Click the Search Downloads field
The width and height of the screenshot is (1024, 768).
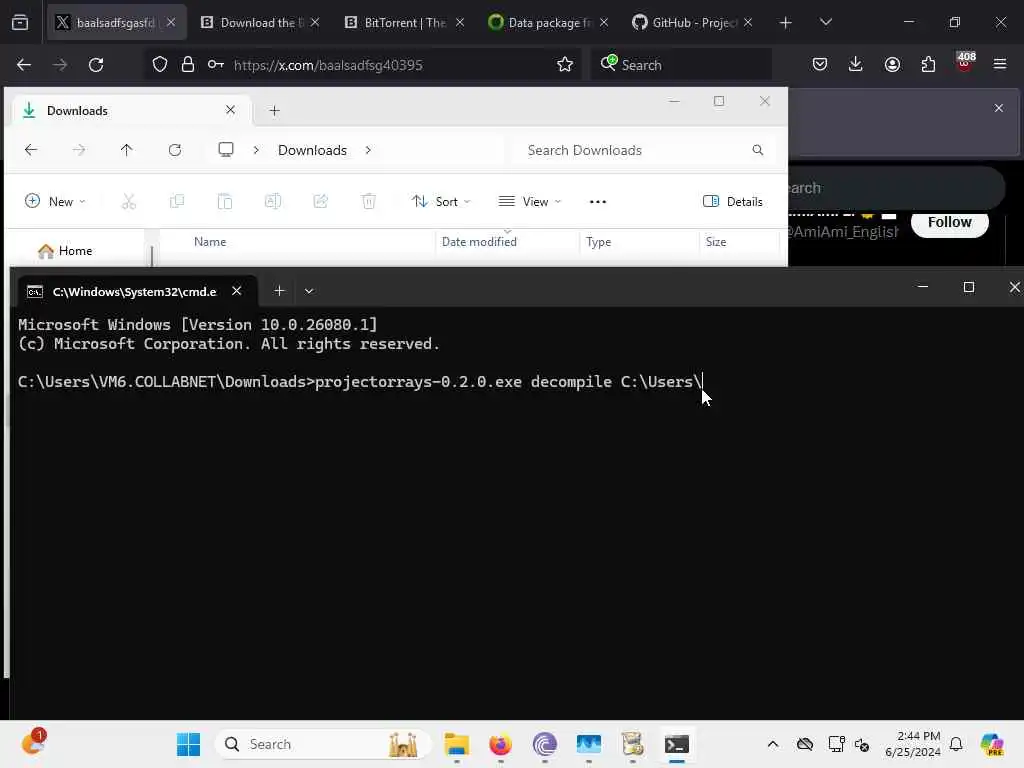pos(643,150)
